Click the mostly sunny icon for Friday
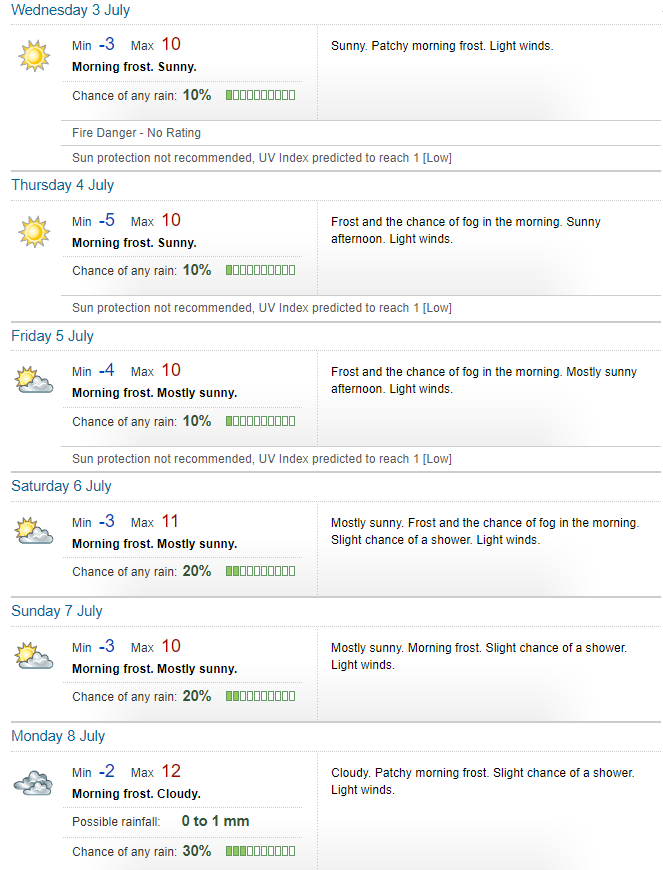Screen dimensions: 663x870 point(34,380)
